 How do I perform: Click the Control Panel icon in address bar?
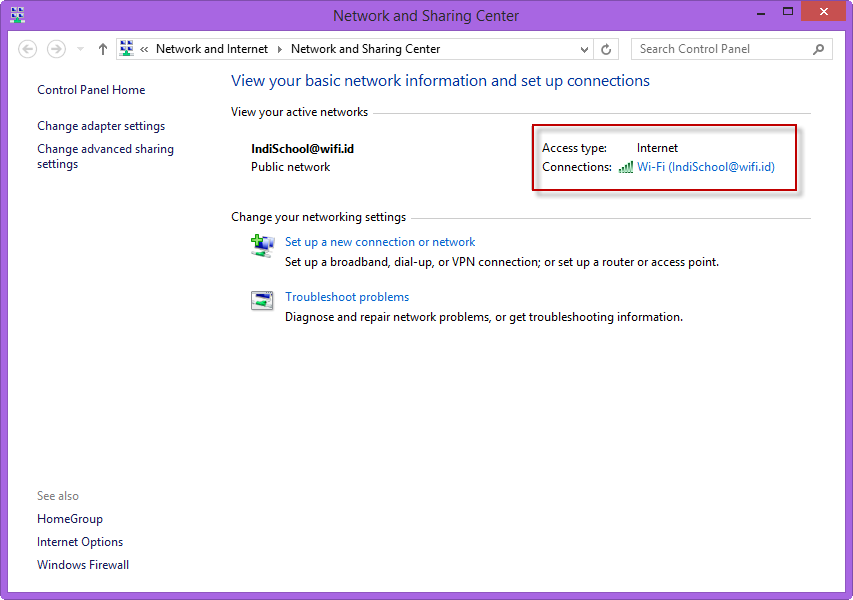[x=127, y=48]
